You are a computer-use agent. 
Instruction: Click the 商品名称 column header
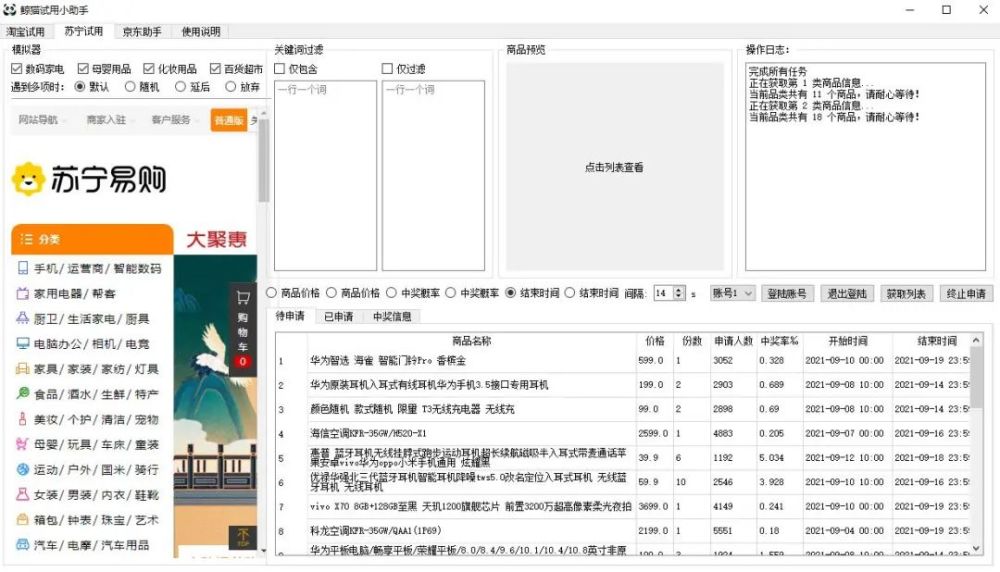(472, 341)
